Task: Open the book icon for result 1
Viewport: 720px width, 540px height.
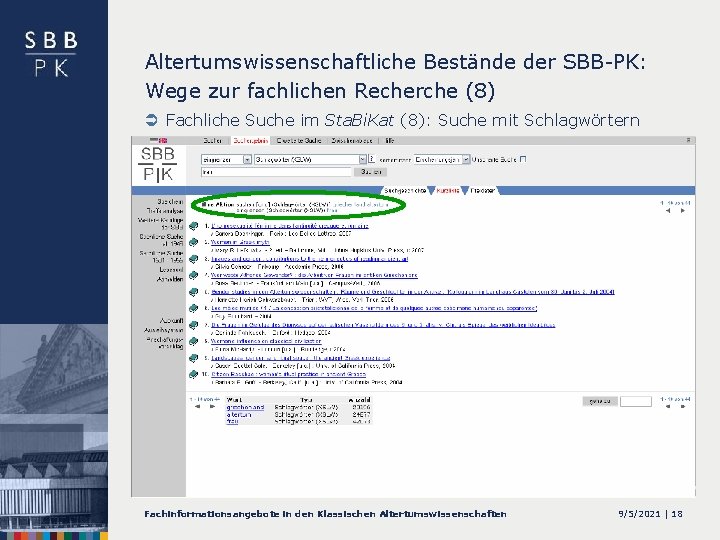Action: click(193, 226)
